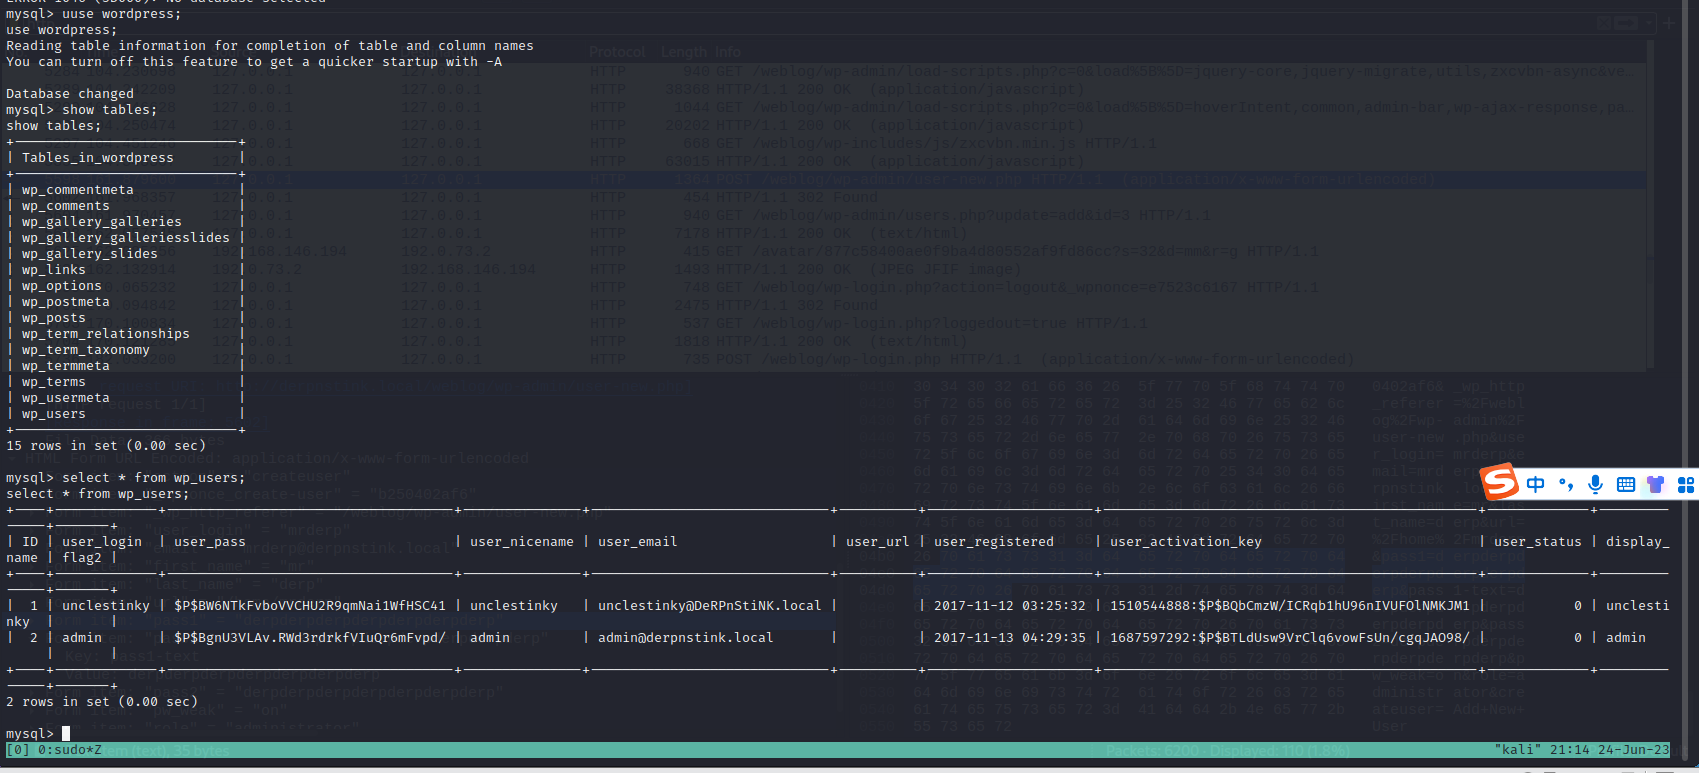Switch punctuation mode on Sogou bar
Image resolution: width=1699 pixels, height=773 pixels.
click(1566, 485)
